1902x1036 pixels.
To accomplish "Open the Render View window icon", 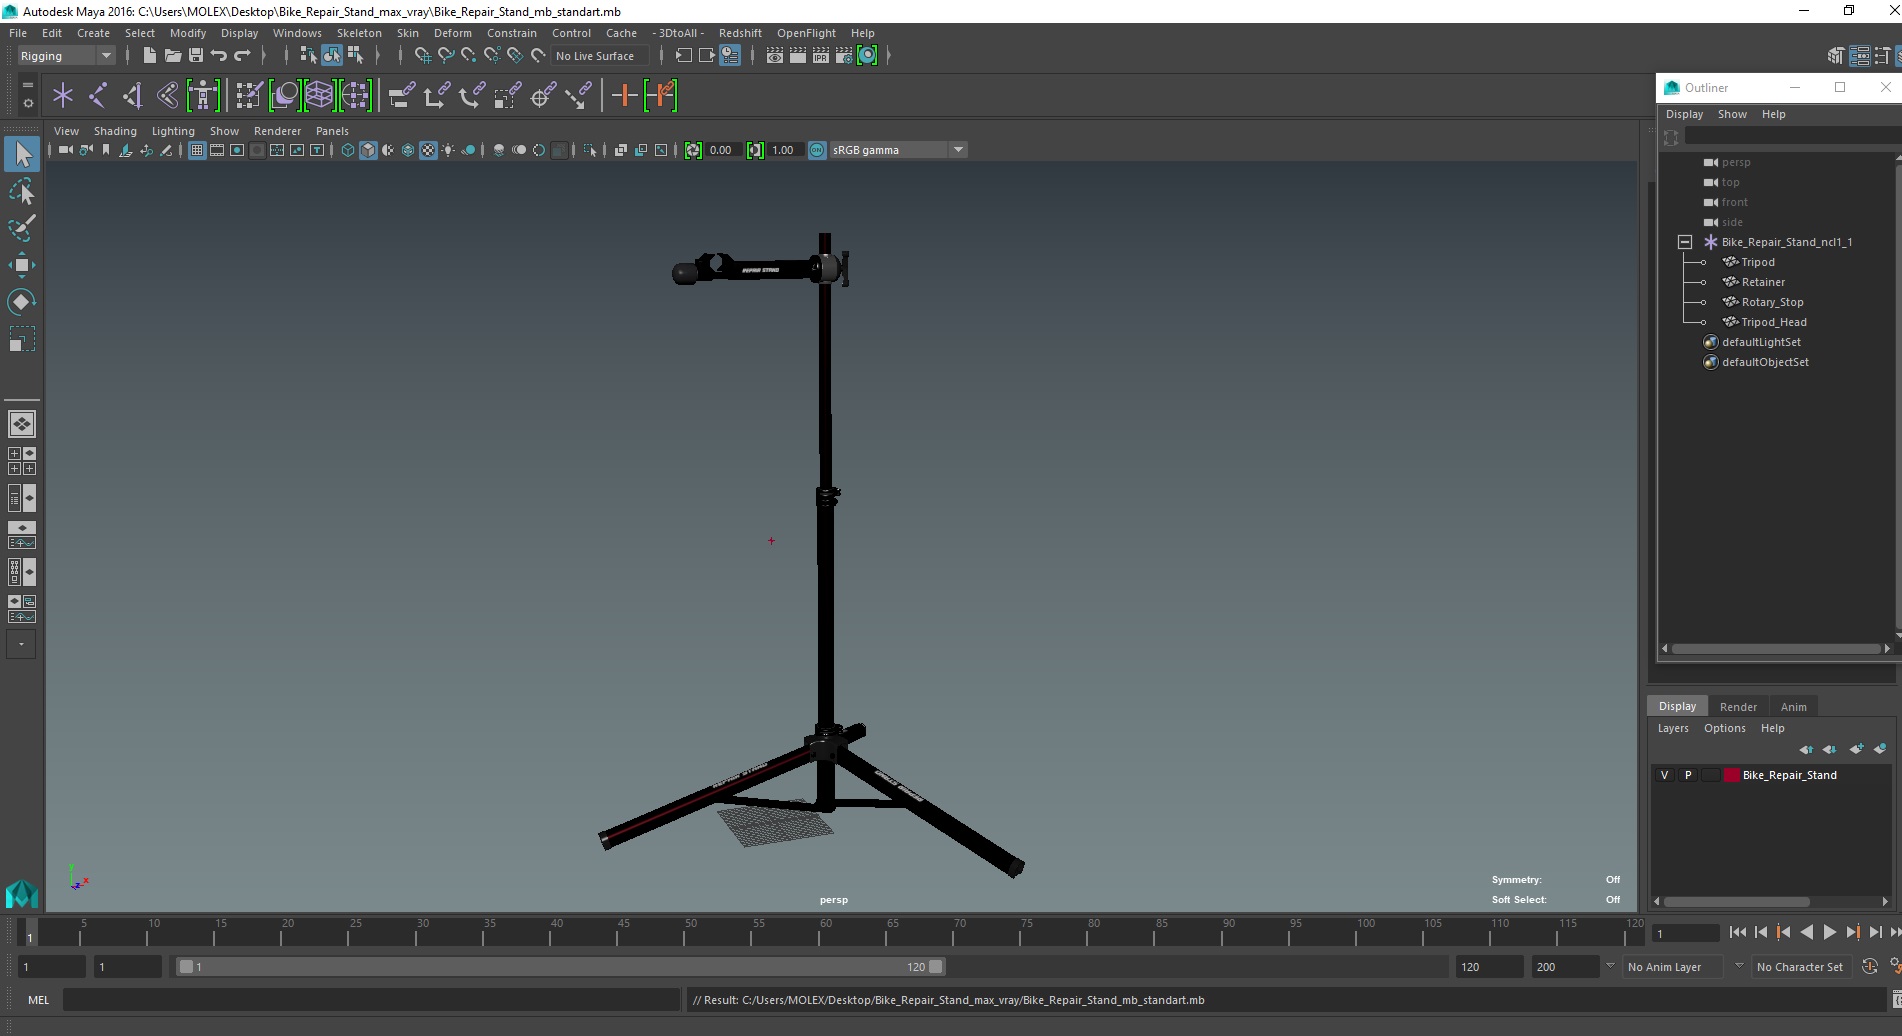I will (x=775, y=56).
